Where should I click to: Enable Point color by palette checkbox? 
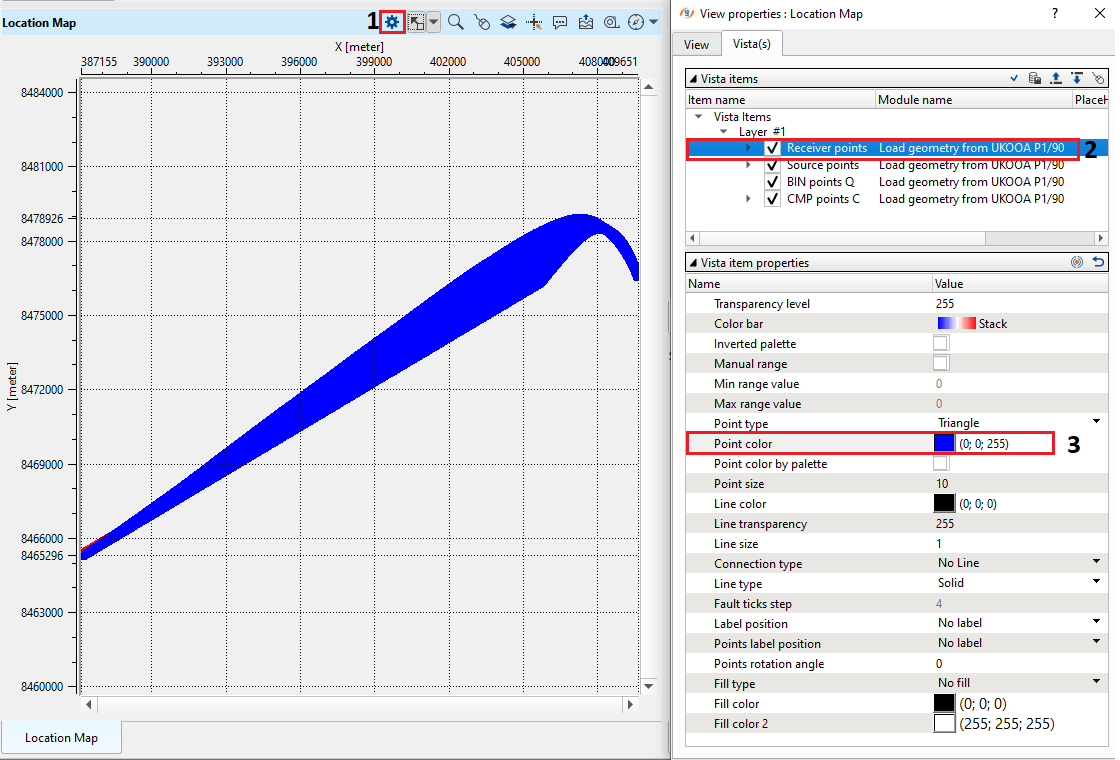941,464
